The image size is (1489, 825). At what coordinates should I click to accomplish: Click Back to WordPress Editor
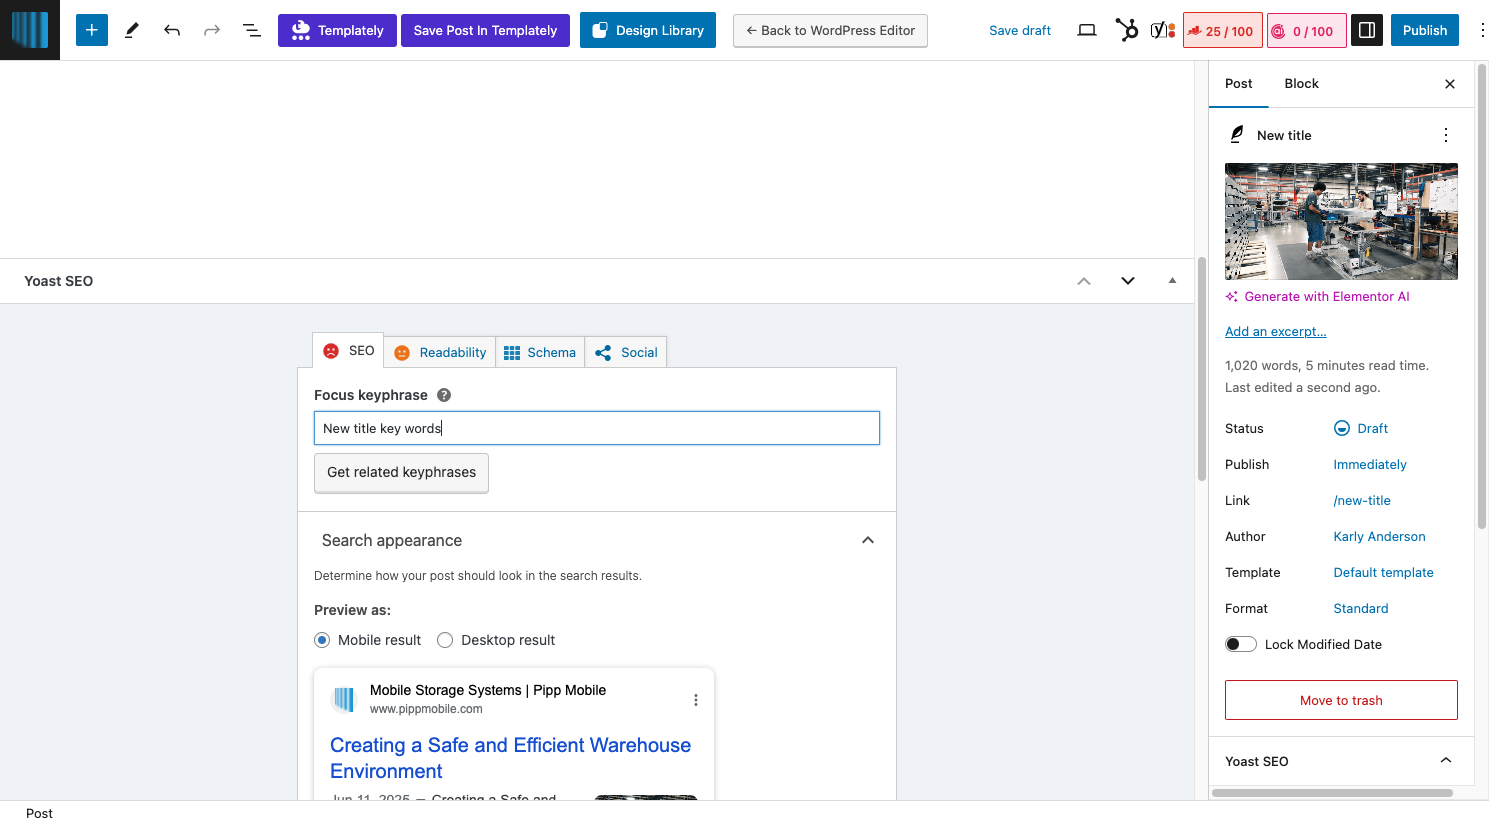[830, 30]
